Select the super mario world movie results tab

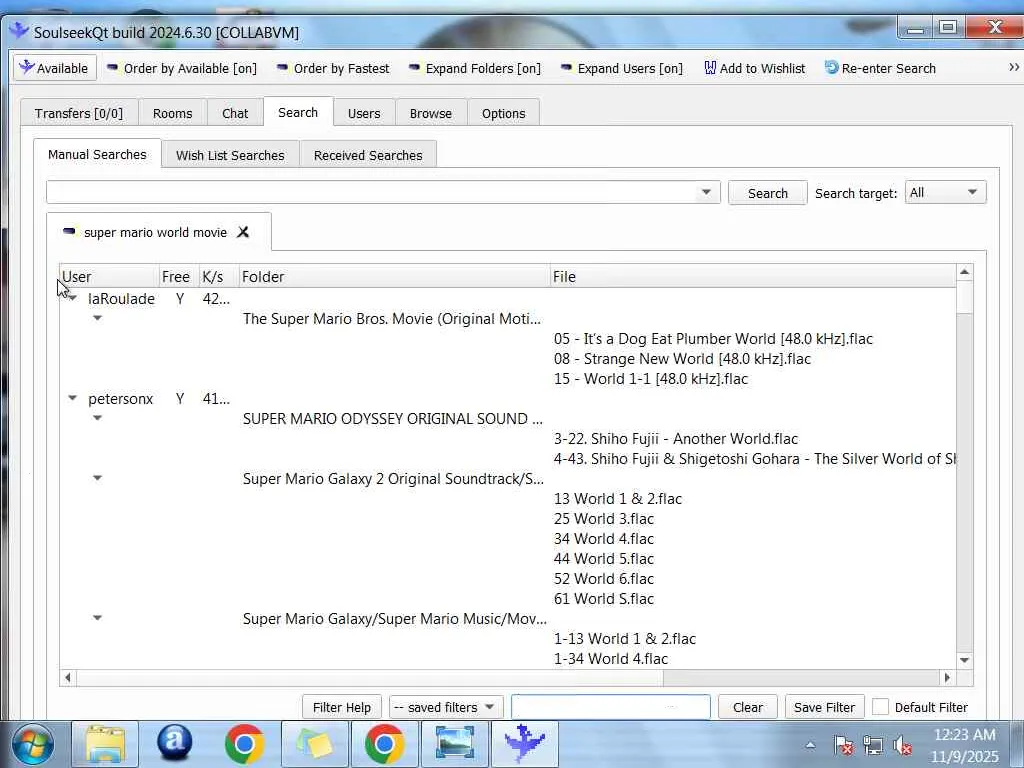(x=155, y=232)
